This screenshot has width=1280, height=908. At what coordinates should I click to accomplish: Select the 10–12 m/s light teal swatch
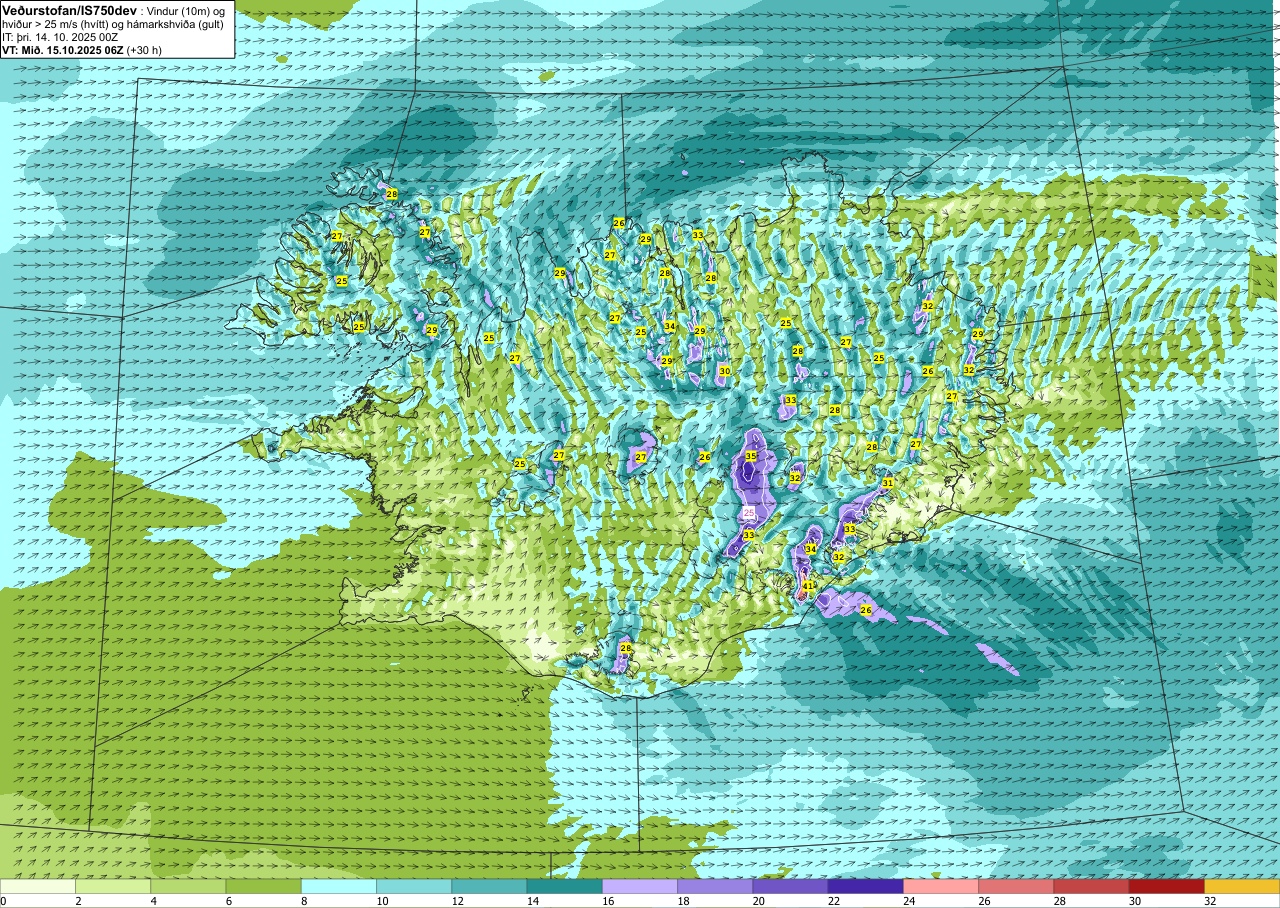coord(414,886)
